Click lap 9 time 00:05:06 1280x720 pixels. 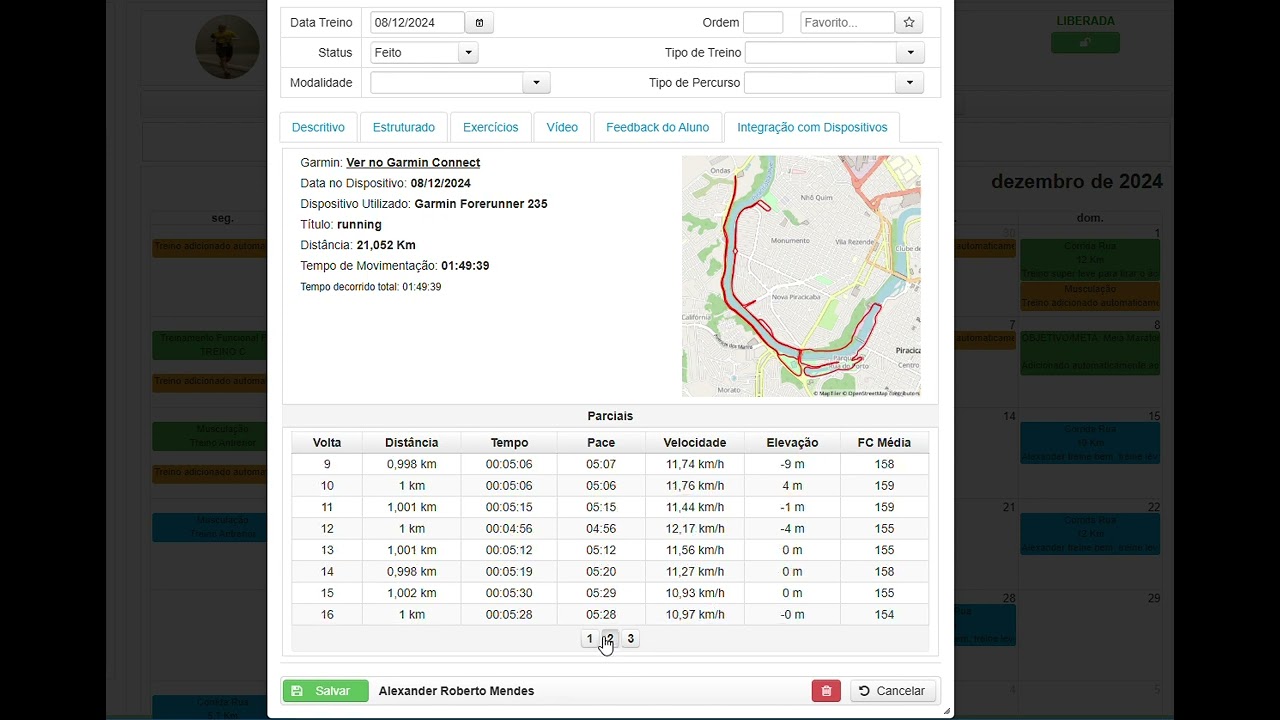pos(509,464)
